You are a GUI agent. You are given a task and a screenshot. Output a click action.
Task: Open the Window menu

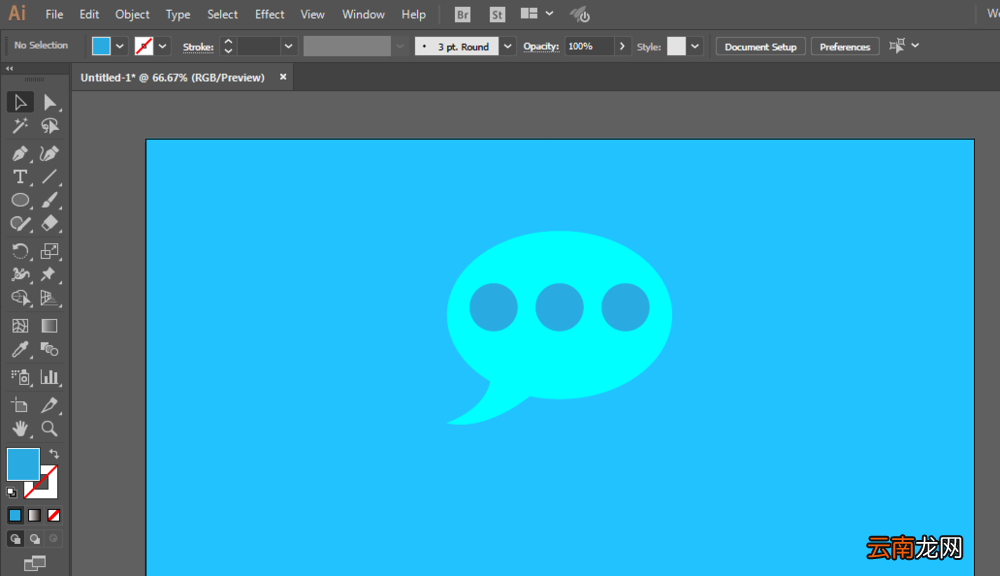point(363,14)
